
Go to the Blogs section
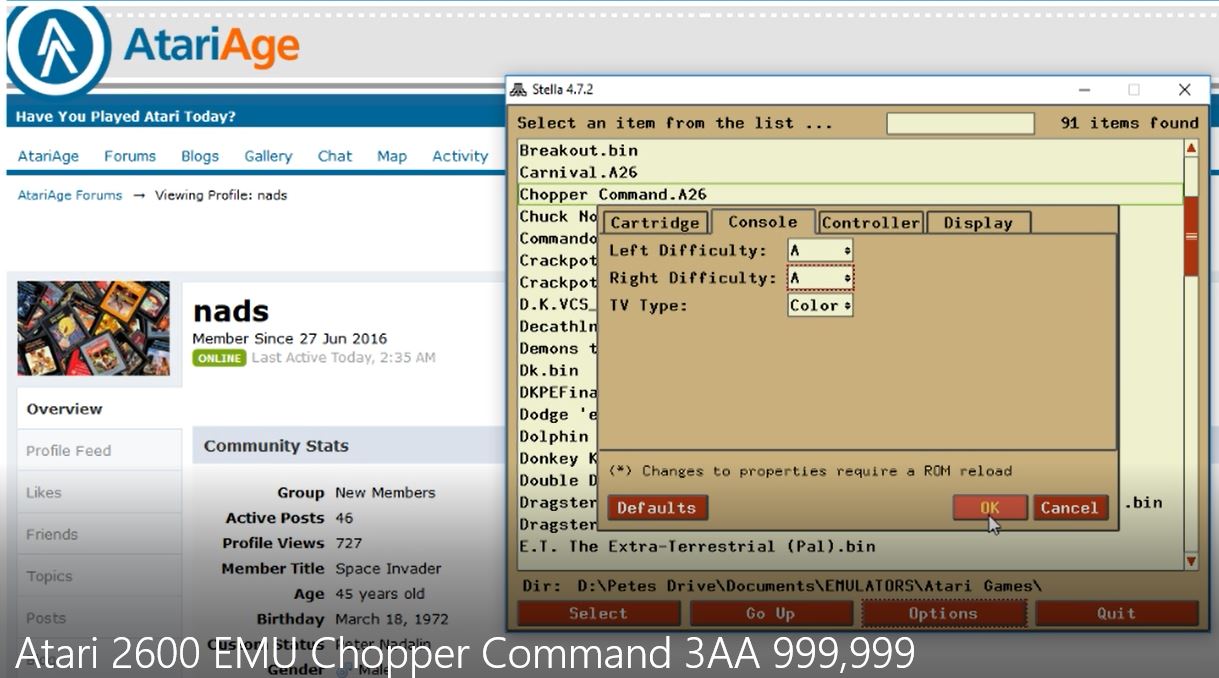tap(200, 156)
